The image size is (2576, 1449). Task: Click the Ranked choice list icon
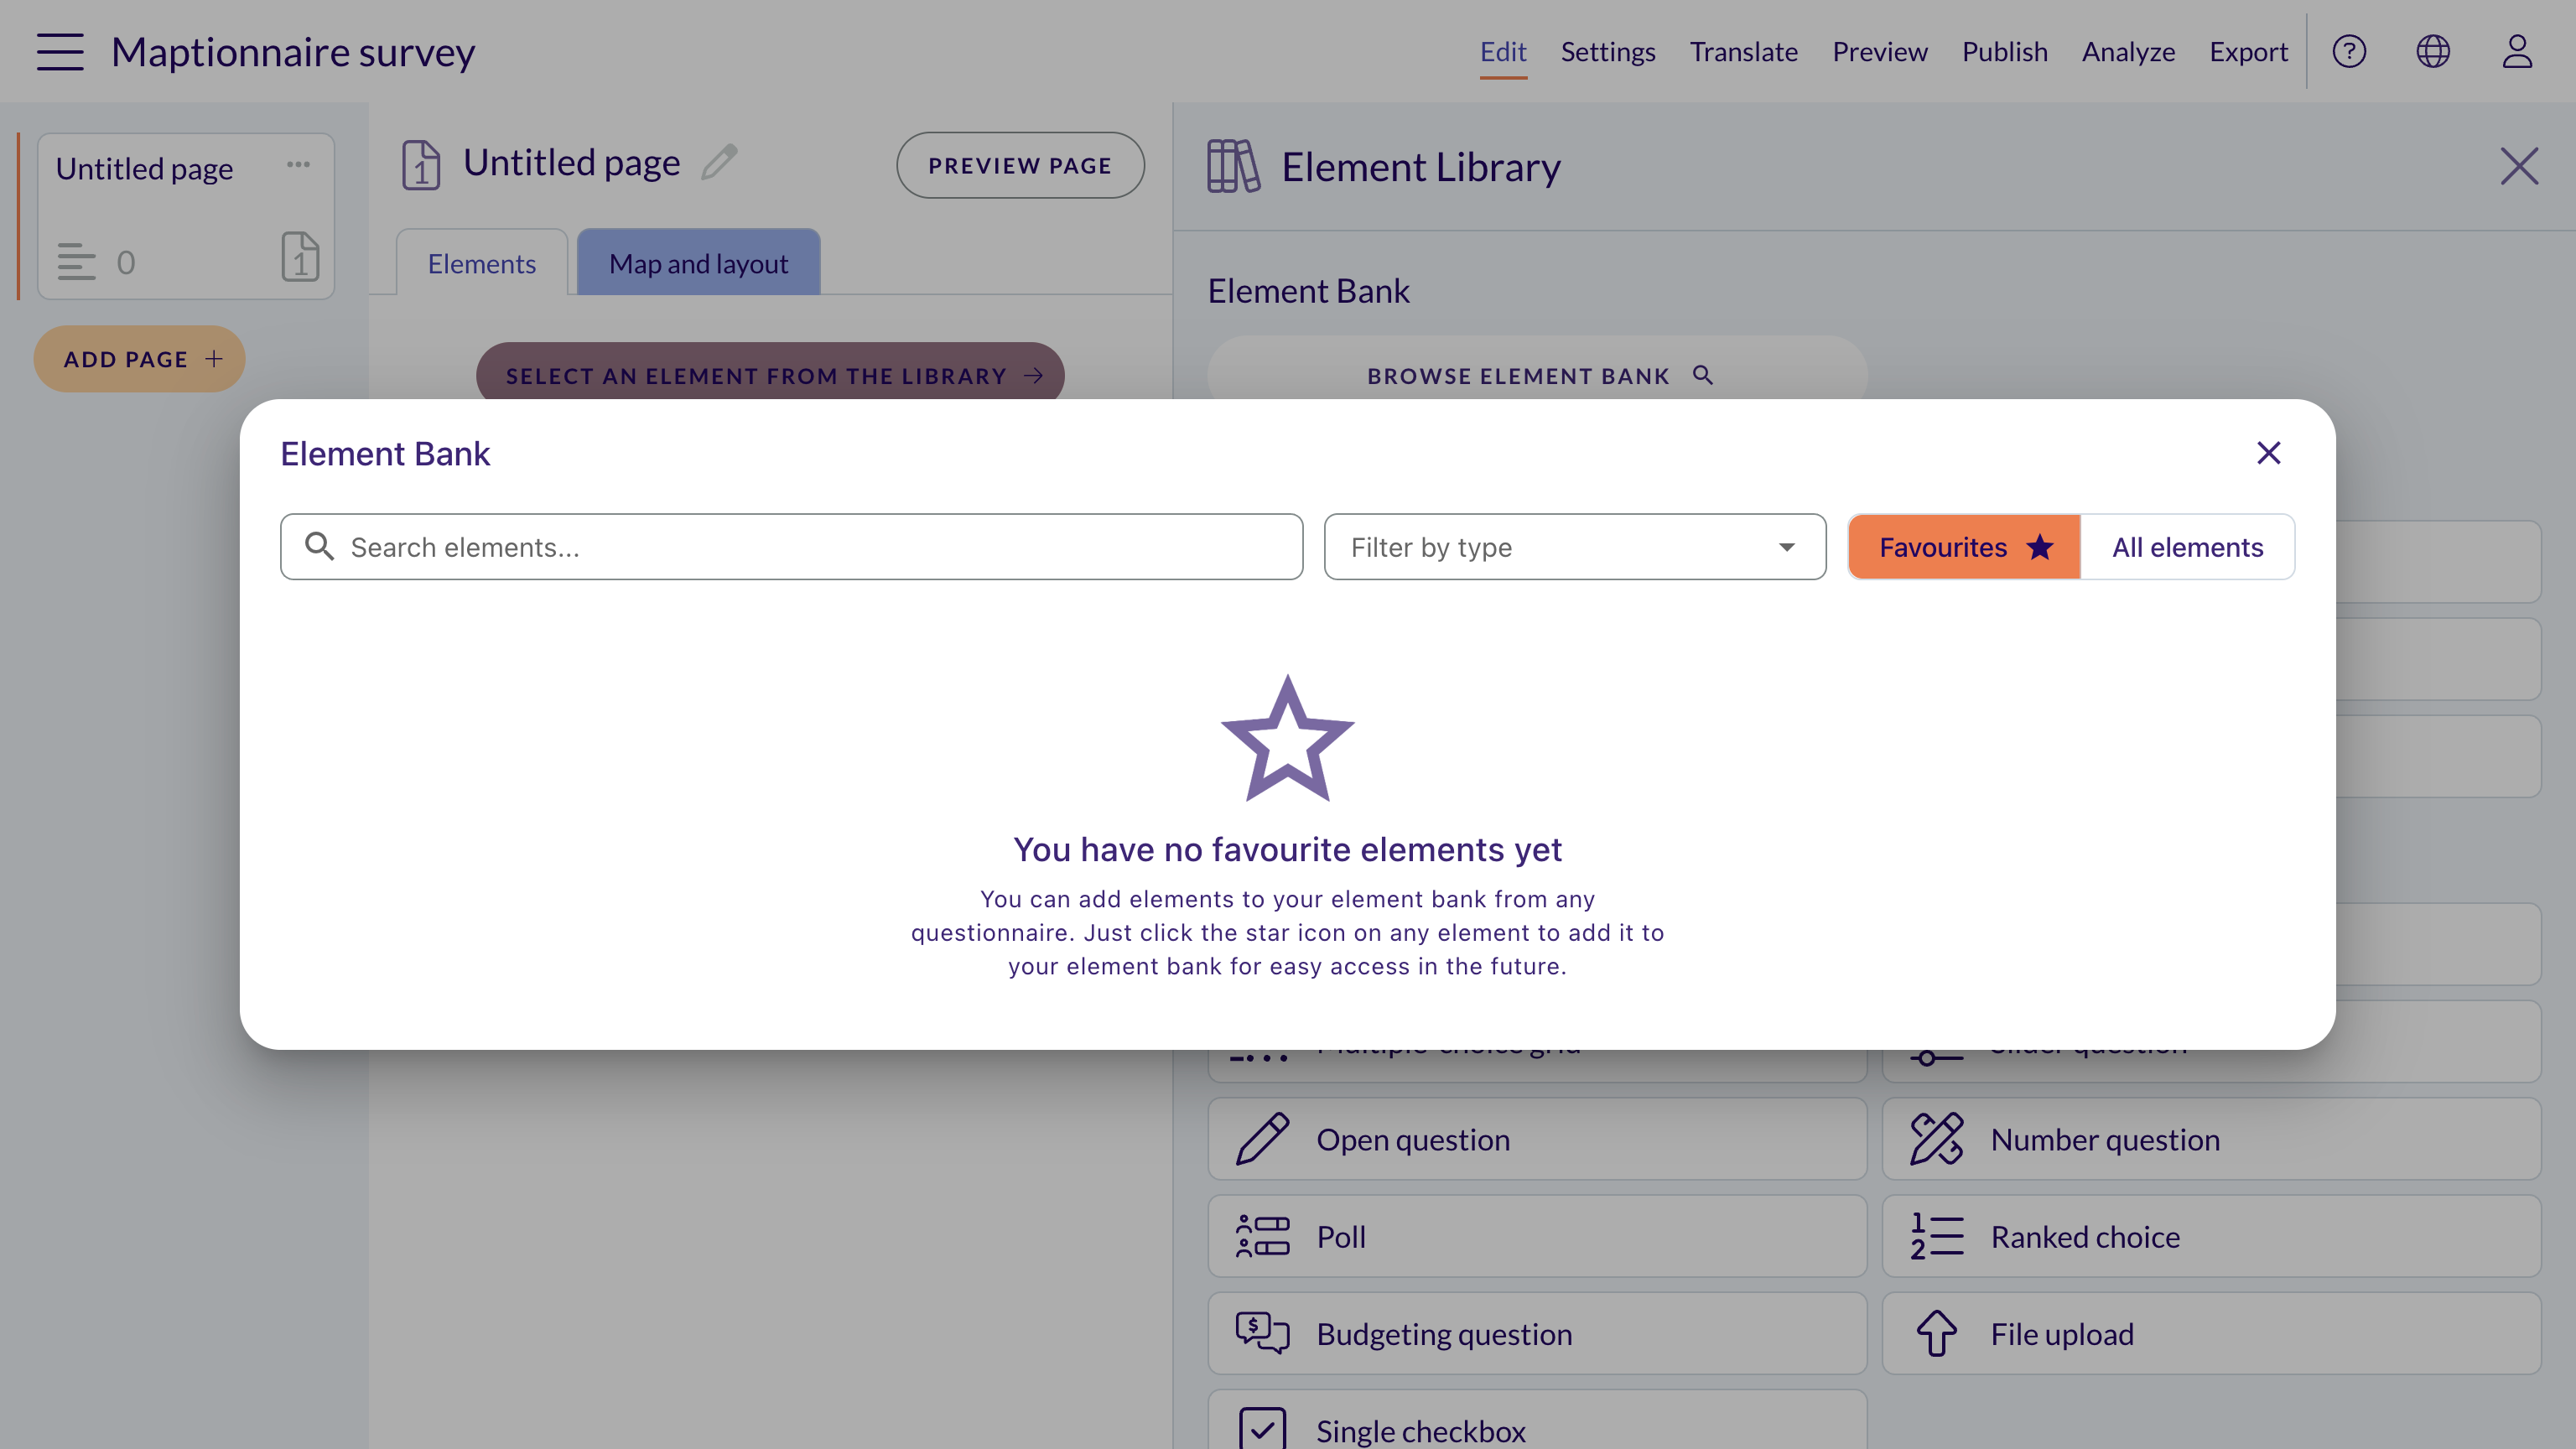click(x=1936, y=1236)
